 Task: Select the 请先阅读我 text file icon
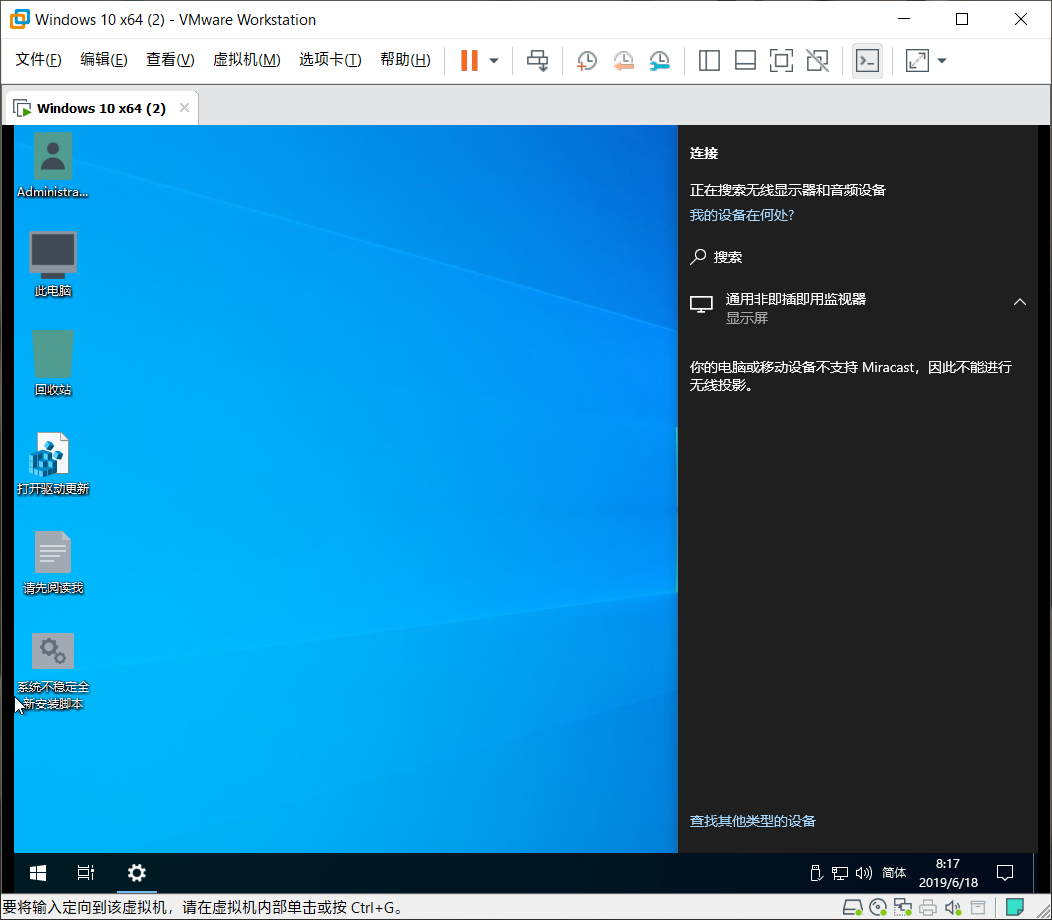click(52, 562)
